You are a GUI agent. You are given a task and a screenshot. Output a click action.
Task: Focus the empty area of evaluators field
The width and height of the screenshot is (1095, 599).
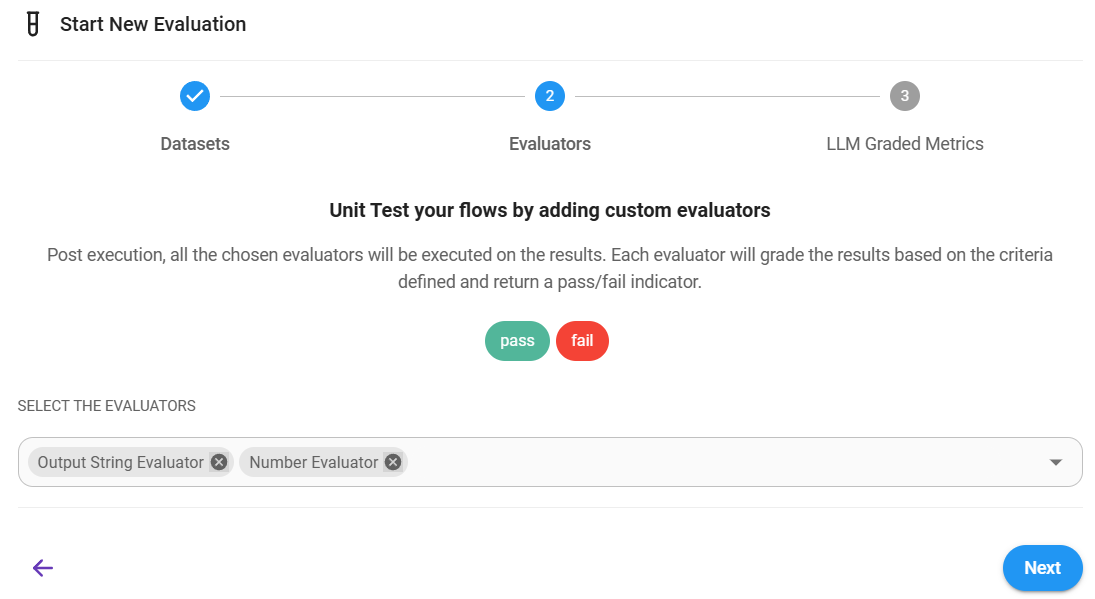[x=720, y=462]
